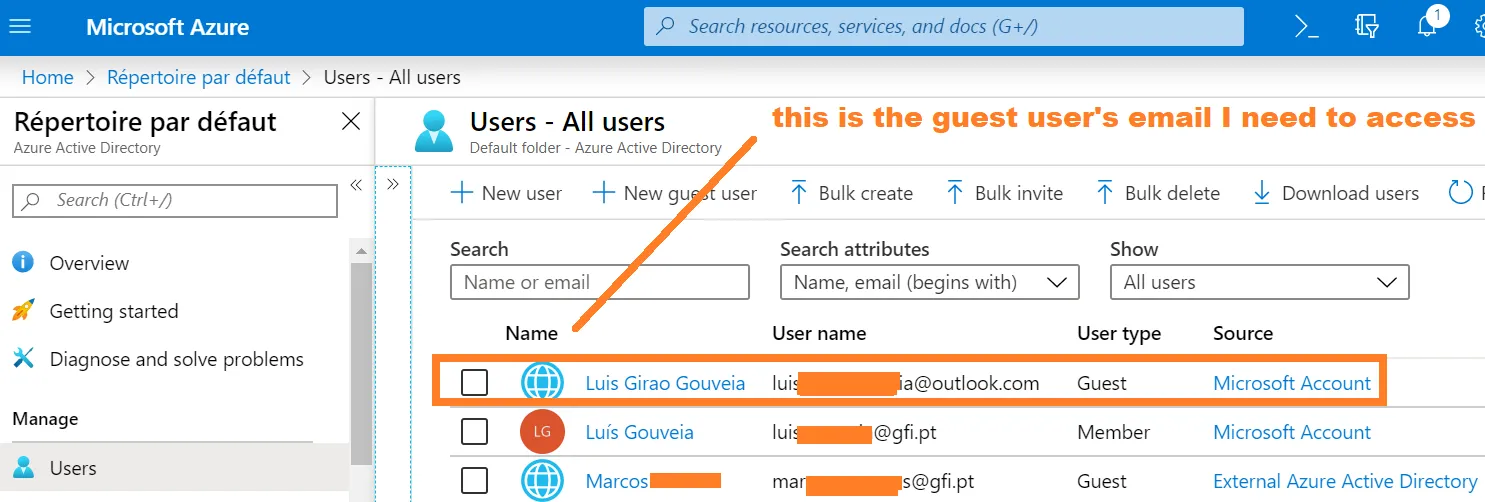This screenshot has width=1485, height=502.
Task: Click the Source column header
Action: click(x=1243, y=333)
